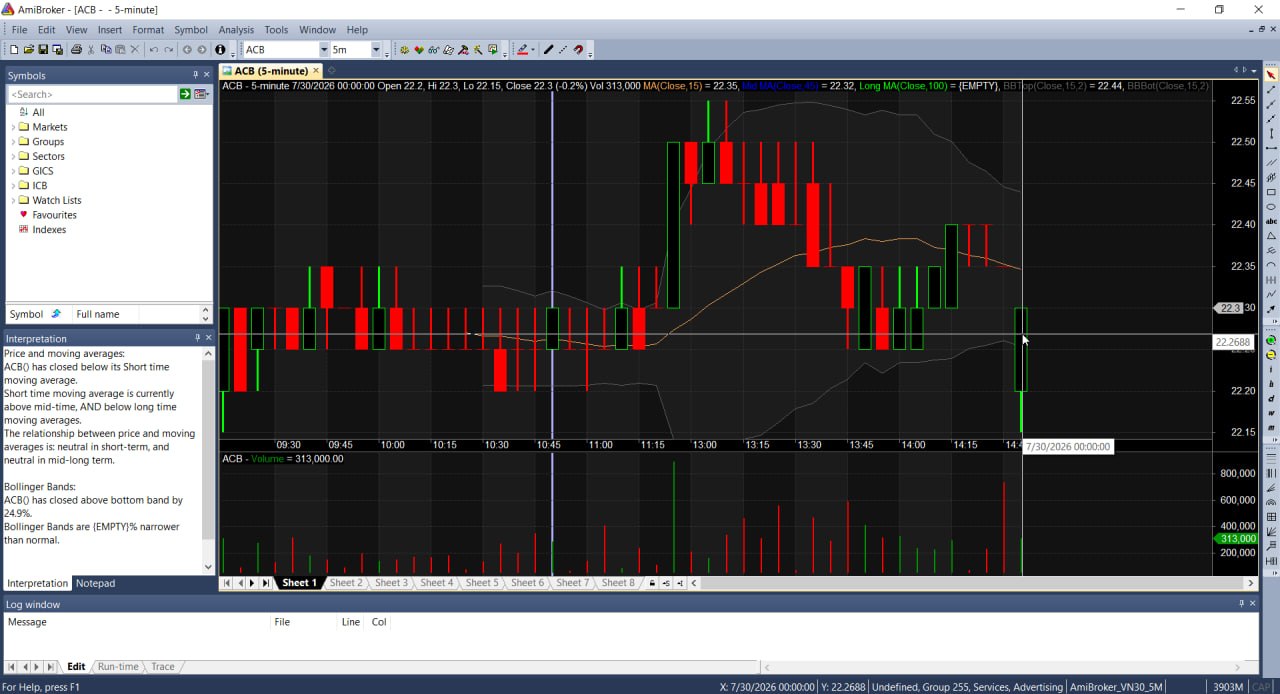Select the solid thick line style icon
This screenshot has height=694, width=1280.
pyautogui.click(x=548, y=49)
